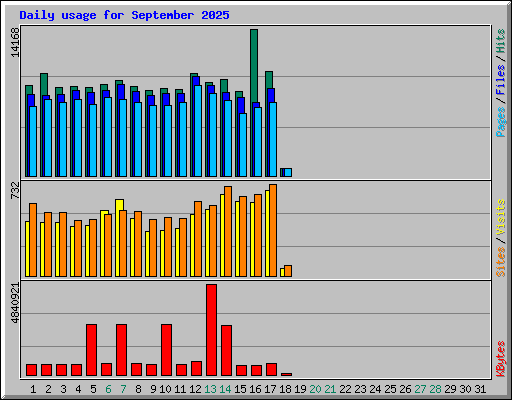
Task: Select the cyan 'Pages' legend label
Action: [x=501, y=122]
